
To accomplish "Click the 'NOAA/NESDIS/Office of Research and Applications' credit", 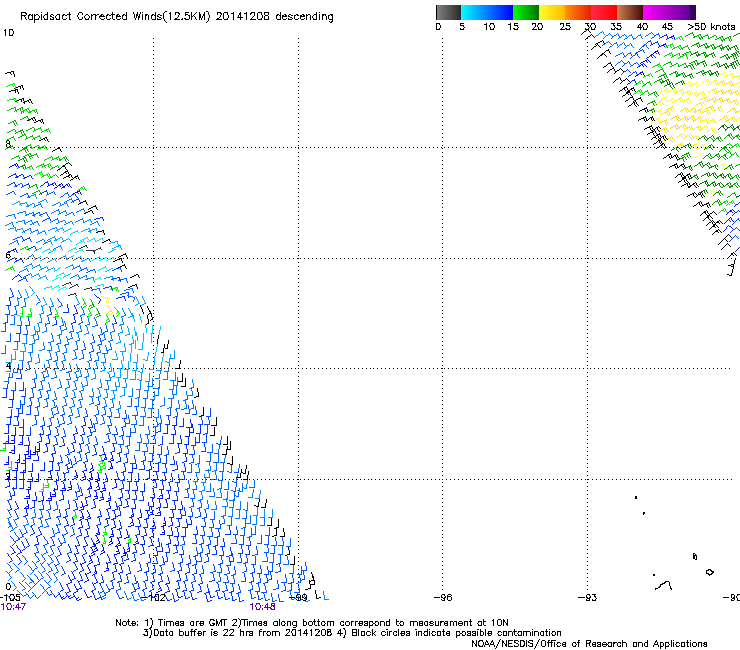I will [x=589, y=644].
